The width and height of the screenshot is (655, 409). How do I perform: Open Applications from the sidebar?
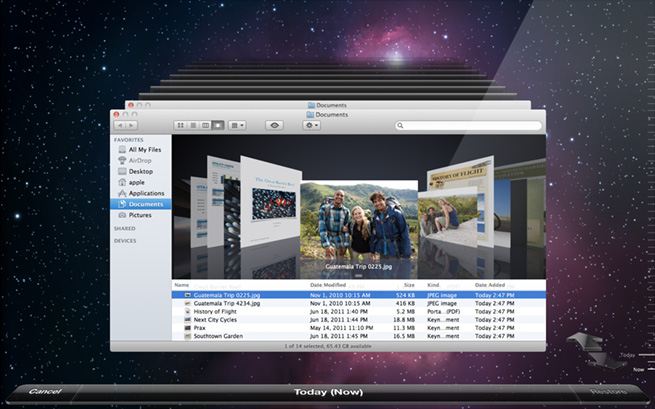[x=146, y=193]
